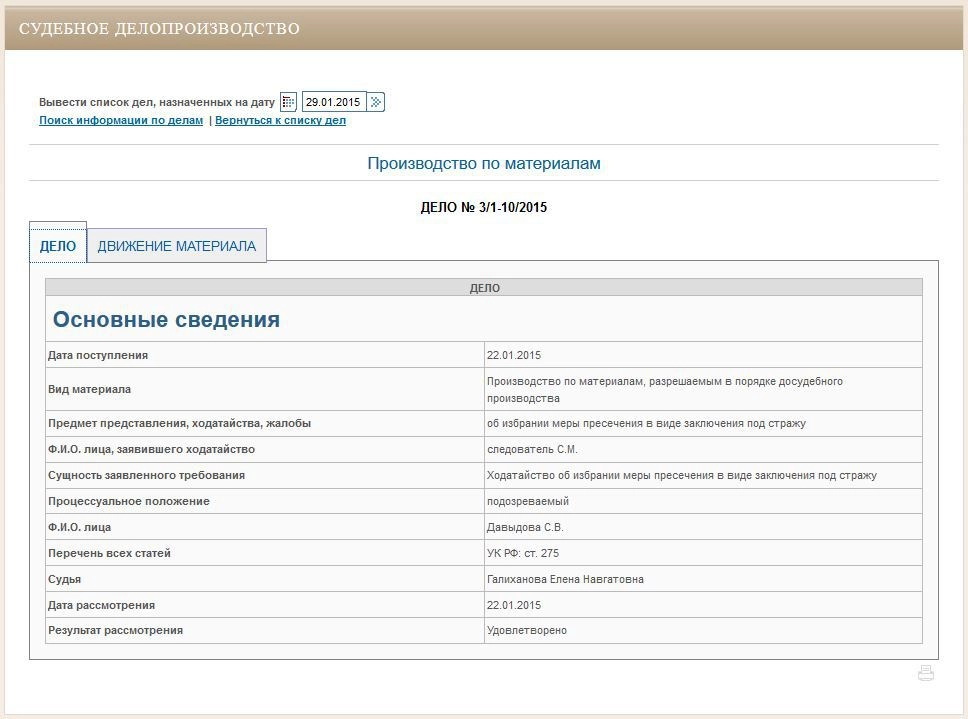Click the 'Основные сведения' section heading
This screenshot has height=719, width=968.
(x=166, y=320)
